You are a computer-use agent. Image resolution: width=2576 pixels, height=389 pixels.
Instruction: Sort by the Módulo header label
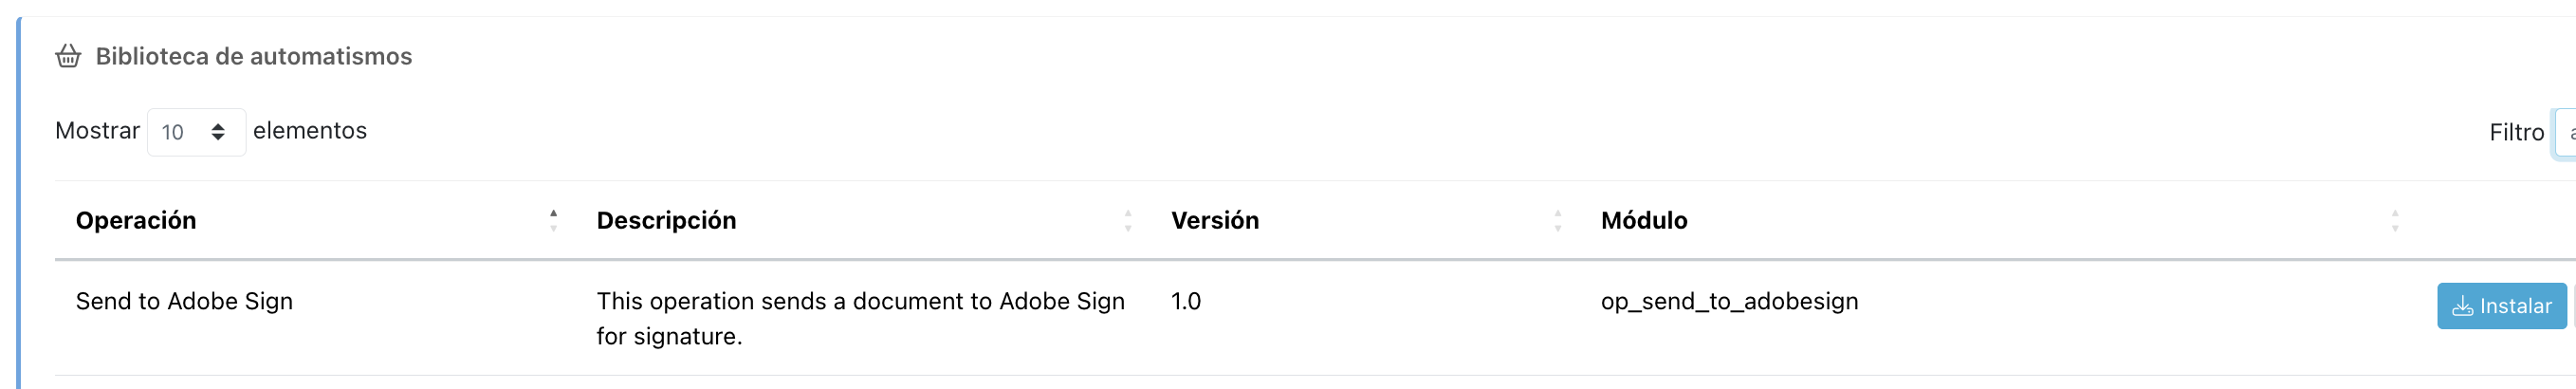pyautogui.click(x=1644, y=220)
